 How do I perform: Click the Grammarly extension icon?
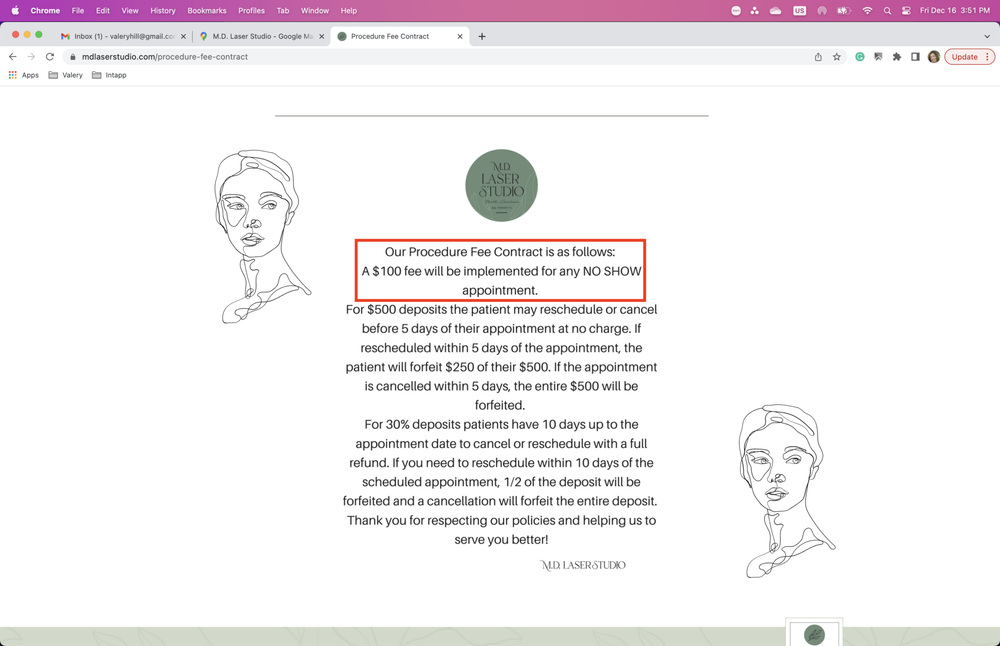pos(859,57)
